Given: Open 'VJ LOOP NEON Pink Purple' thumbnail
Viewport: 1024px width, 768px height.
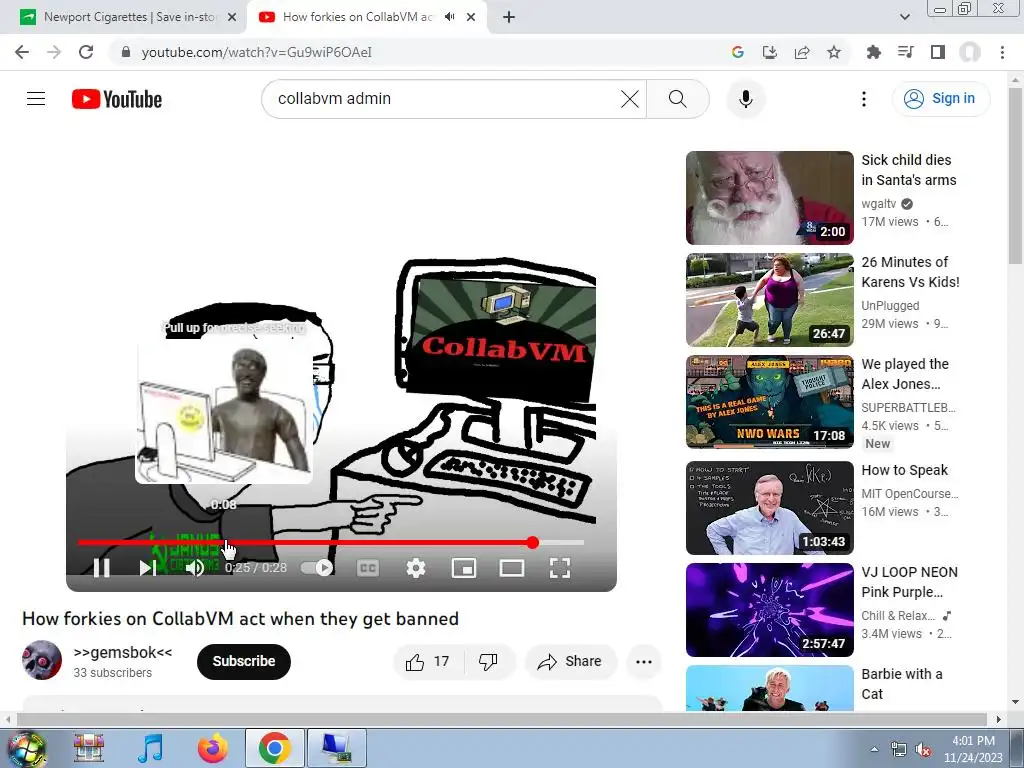Looking at the screenshot, I should pyautogui.click(x=769, y=609).
